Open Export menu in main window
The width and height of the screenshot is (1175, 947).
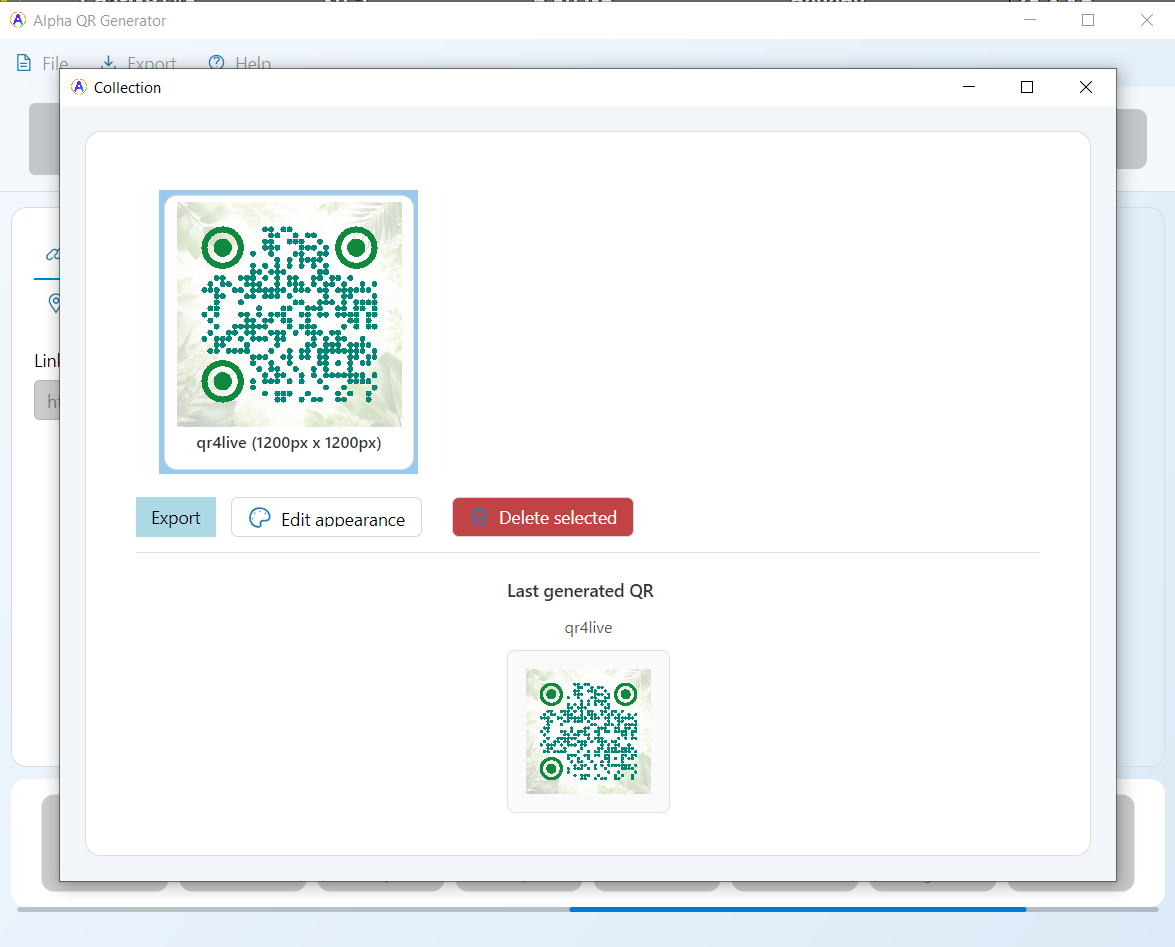click(139, 63)
